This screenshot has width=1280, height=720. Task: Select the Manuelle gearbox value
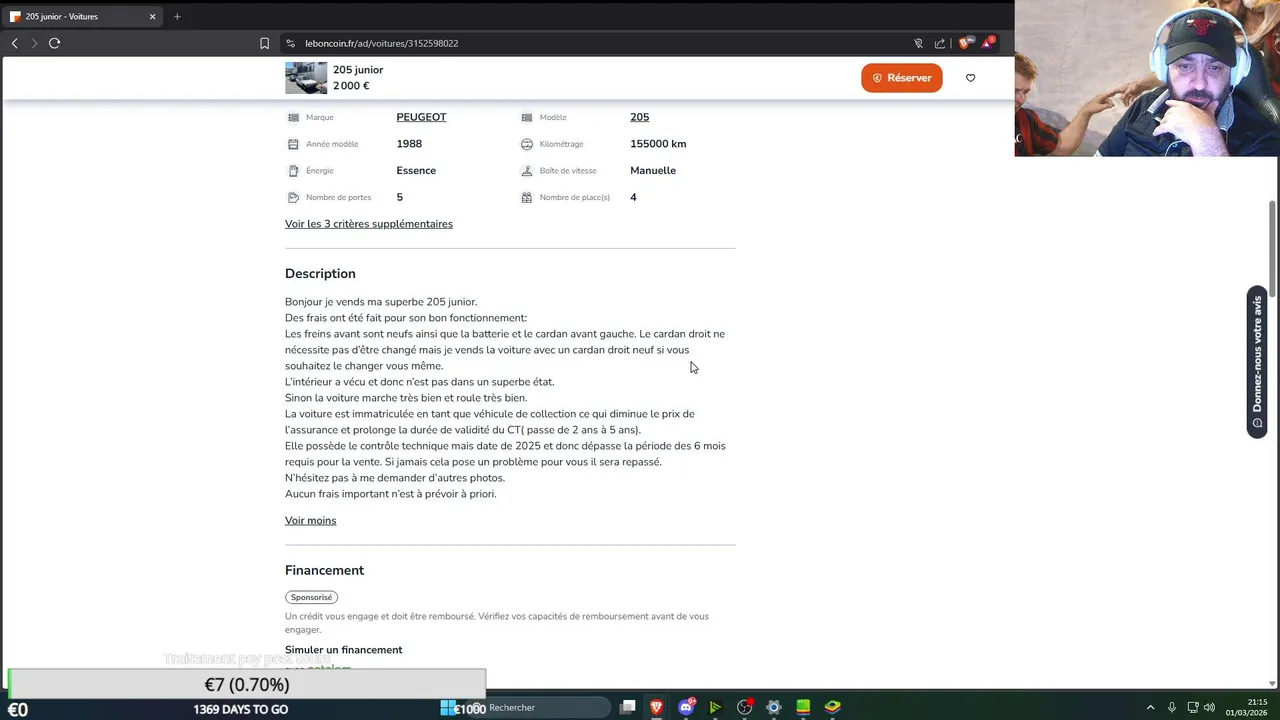[x=653, y=171]
